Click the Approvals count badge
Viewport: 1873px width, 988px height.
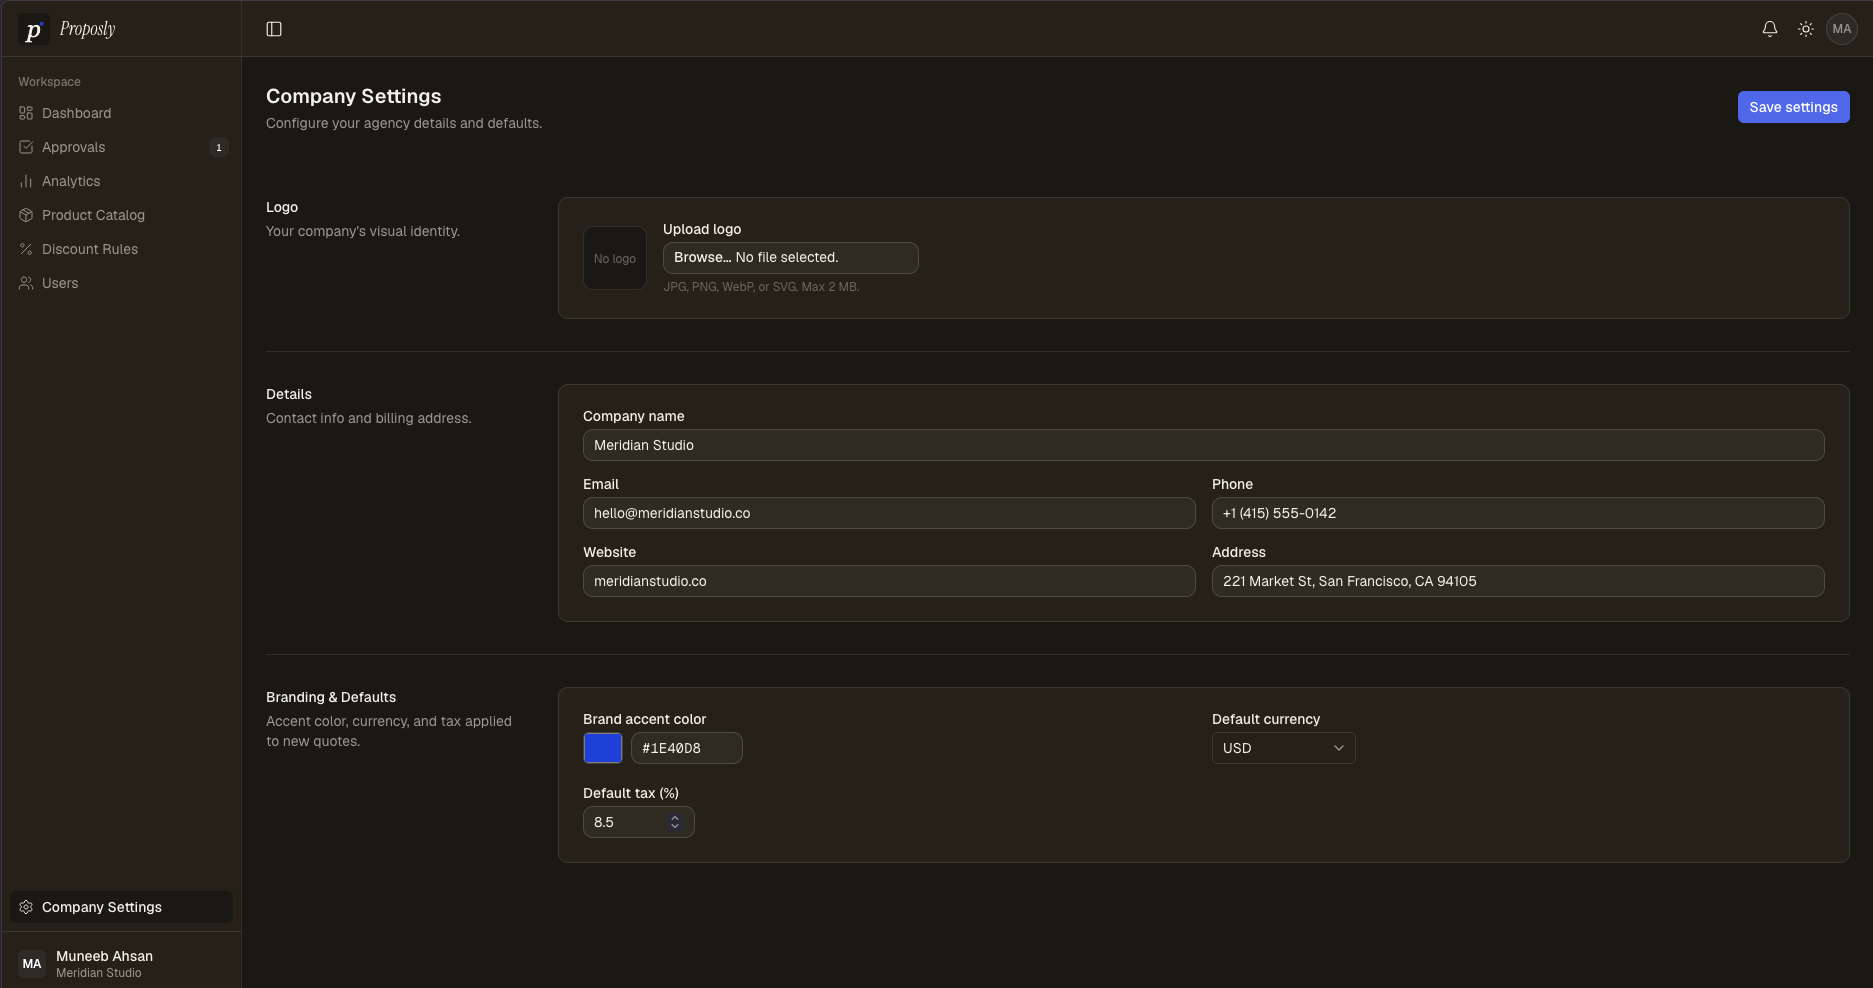[x=219, y=147]
